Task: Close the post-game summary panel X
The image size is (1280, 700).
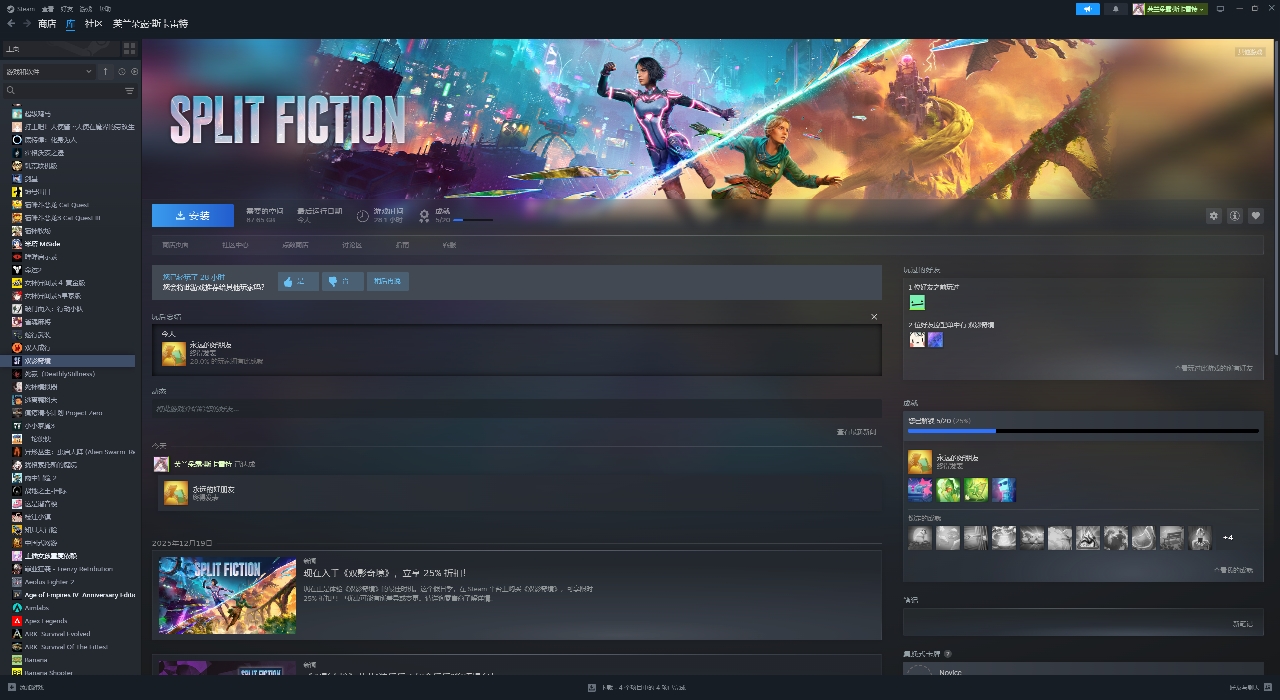Action: tap(874, 317)
